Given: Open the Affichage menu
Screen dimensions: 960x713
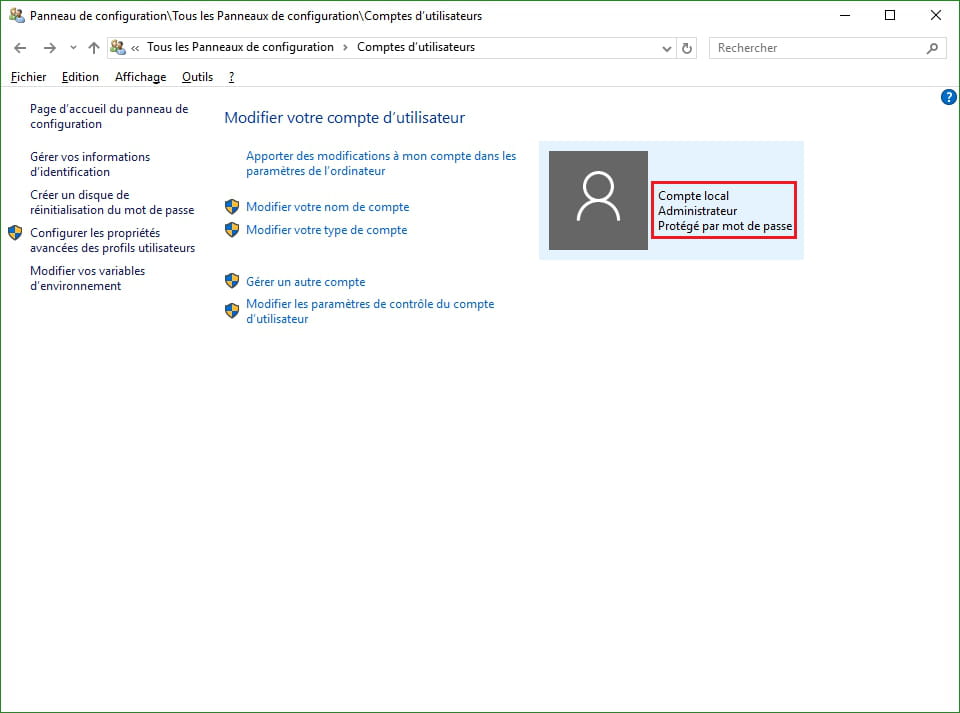Looking at the screenshot, I should click(140, 77).
